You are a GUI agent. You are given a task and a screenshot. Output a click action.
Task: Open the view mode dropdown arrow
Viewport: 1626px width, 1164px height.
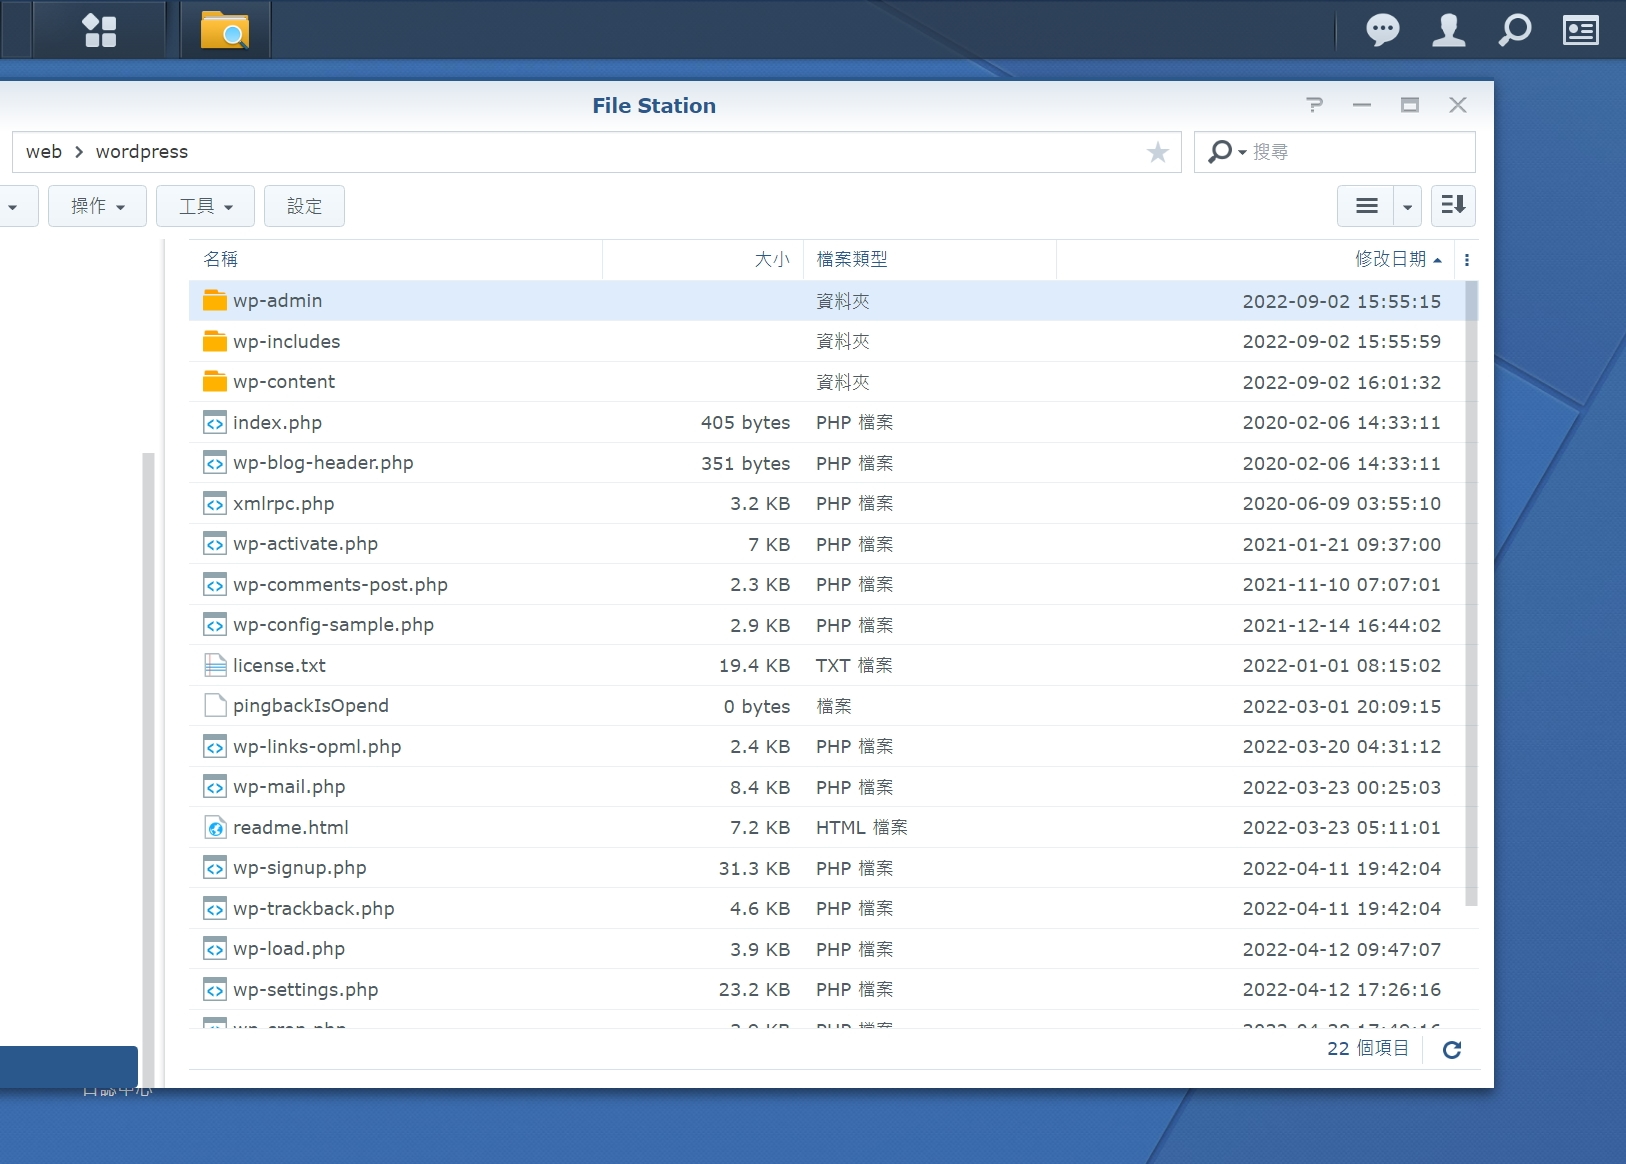(1408, 206)
